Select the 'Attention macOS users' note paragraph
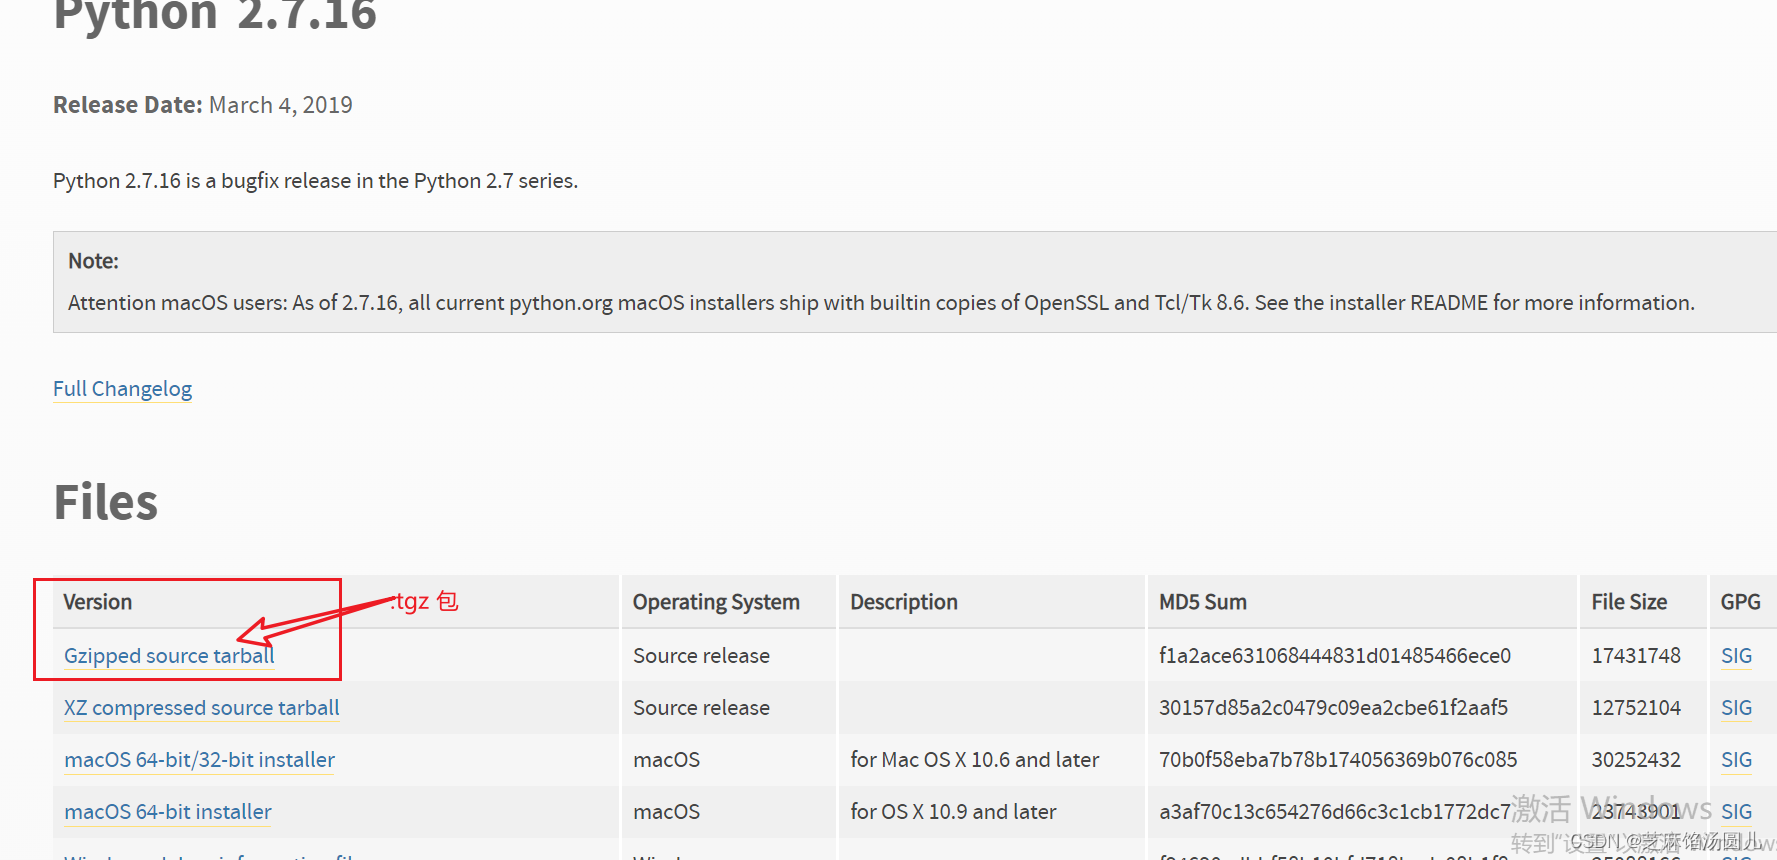Image resolution: width=1777 pixels, height=860 pixels. tap(881, 303)
